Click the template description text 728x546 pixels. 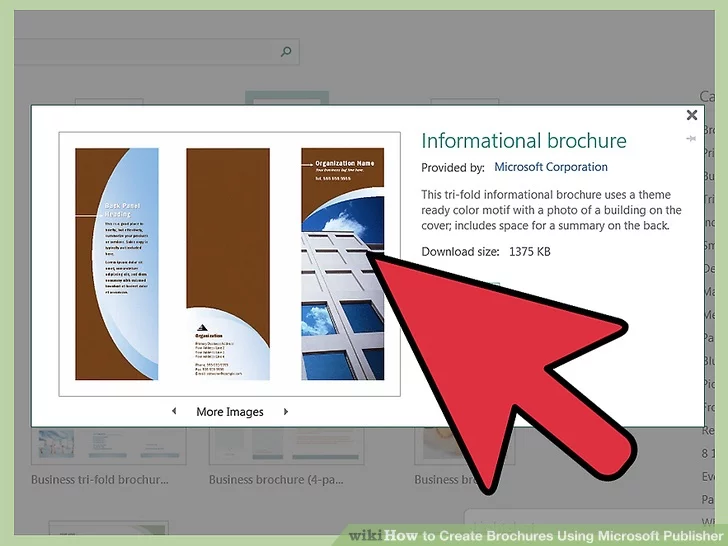pos(551,210)
